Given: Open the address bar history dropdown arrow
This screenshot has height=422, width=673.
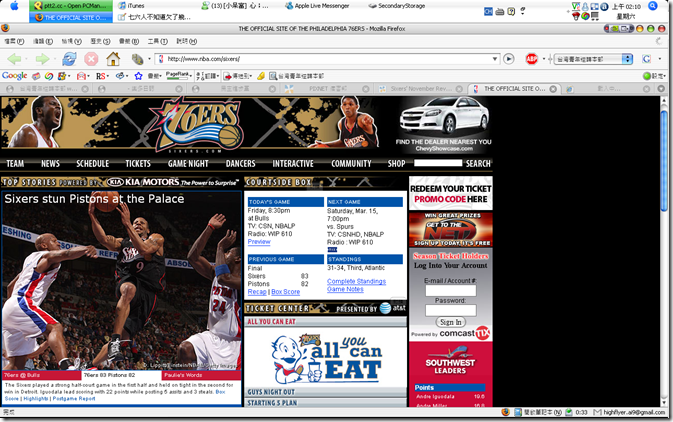Looking at the screenshot, I should point(495,59).
